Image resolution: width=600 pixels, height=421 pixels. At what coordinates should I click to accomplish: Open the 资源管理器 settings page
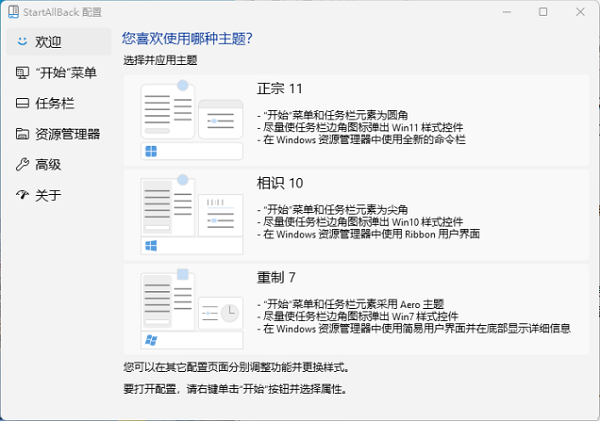[67, 134]
